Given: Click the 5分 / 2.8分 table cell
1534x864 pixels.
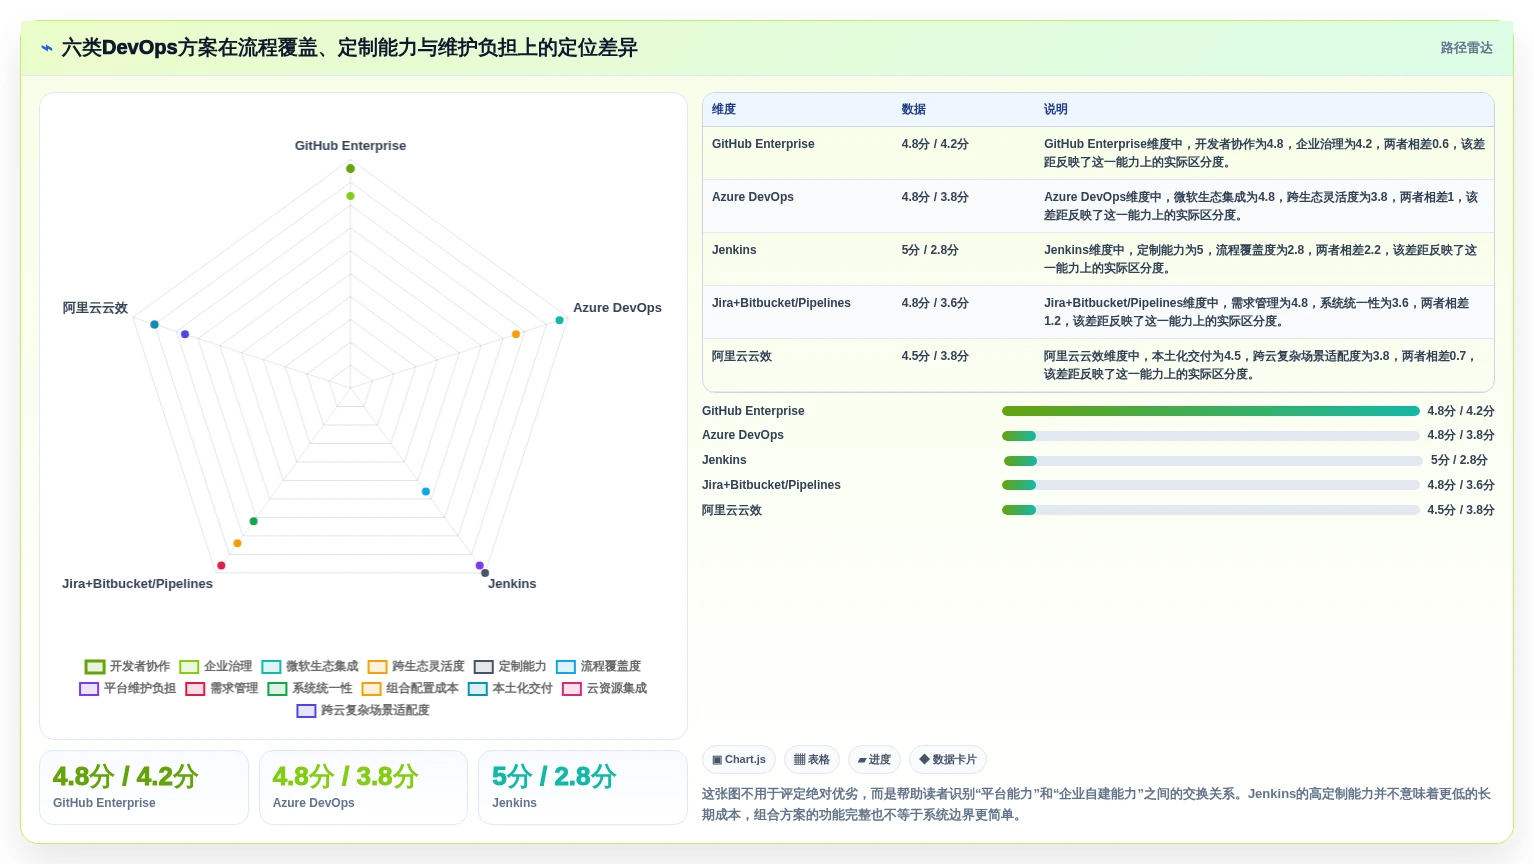Looking at the screenshot, I should [x=930, y=250].
